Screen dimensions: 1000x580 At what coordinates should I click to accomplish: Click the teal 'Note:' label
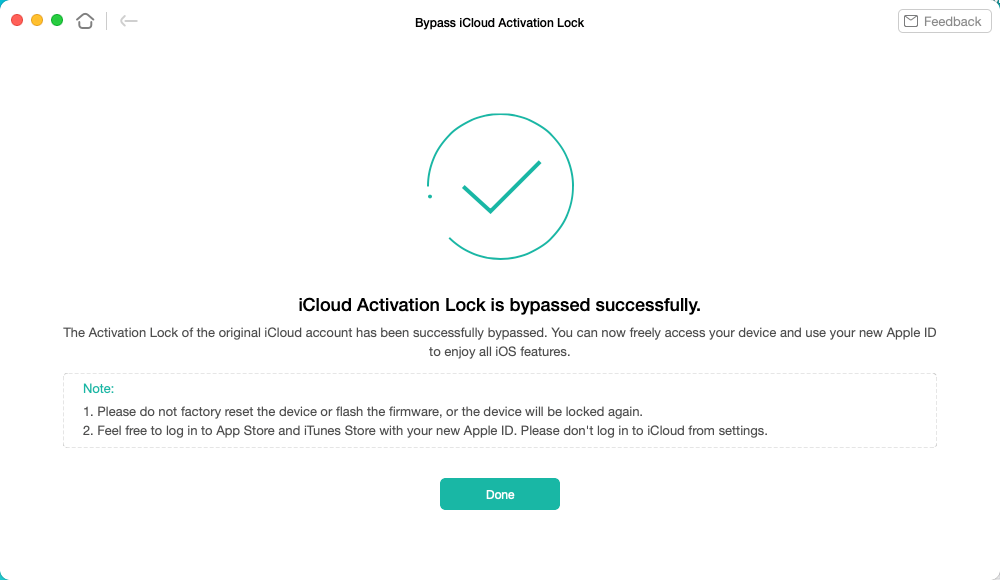coord(98,388)
